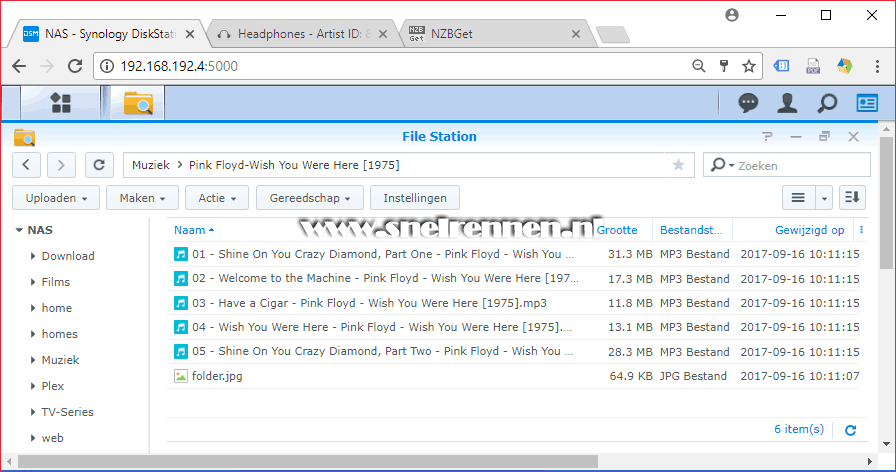Click File Station help question mark

click(767, 136)
